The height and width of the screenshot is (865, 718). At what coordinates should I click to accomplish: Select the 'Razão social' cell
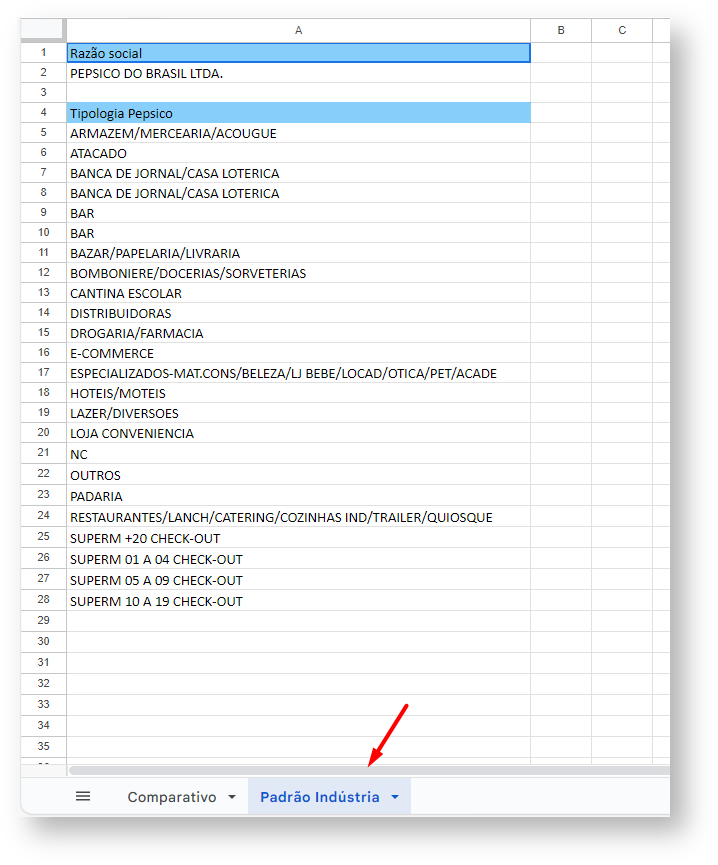298,53
